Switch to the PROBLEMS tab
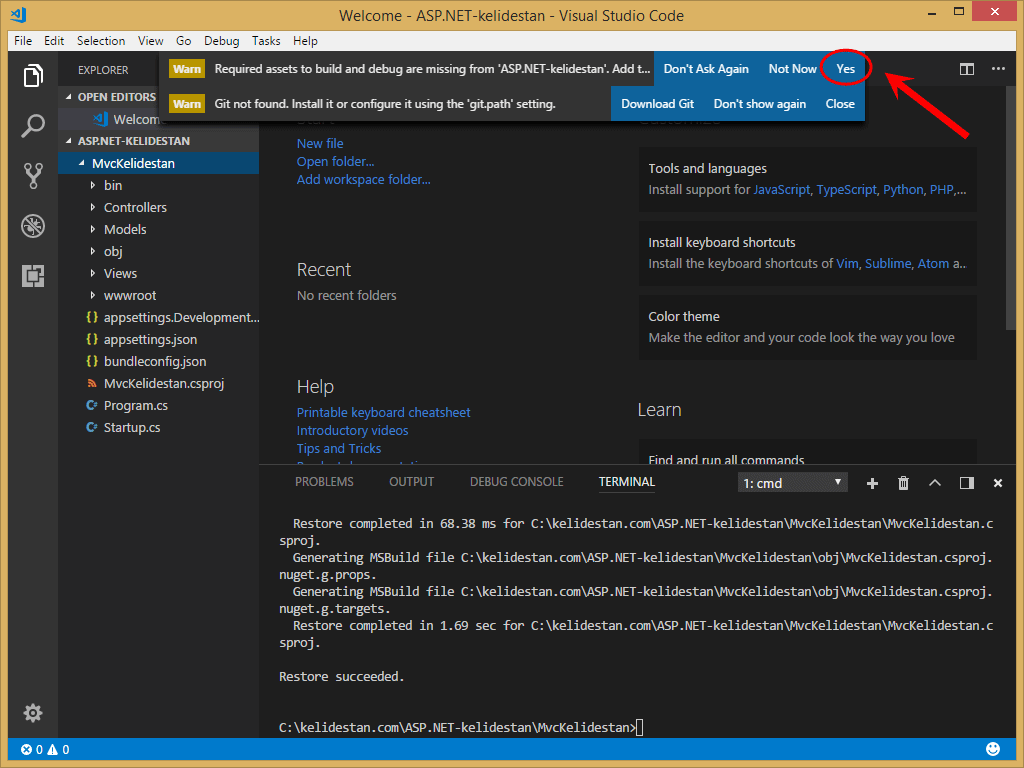 [x=324, y=482]
